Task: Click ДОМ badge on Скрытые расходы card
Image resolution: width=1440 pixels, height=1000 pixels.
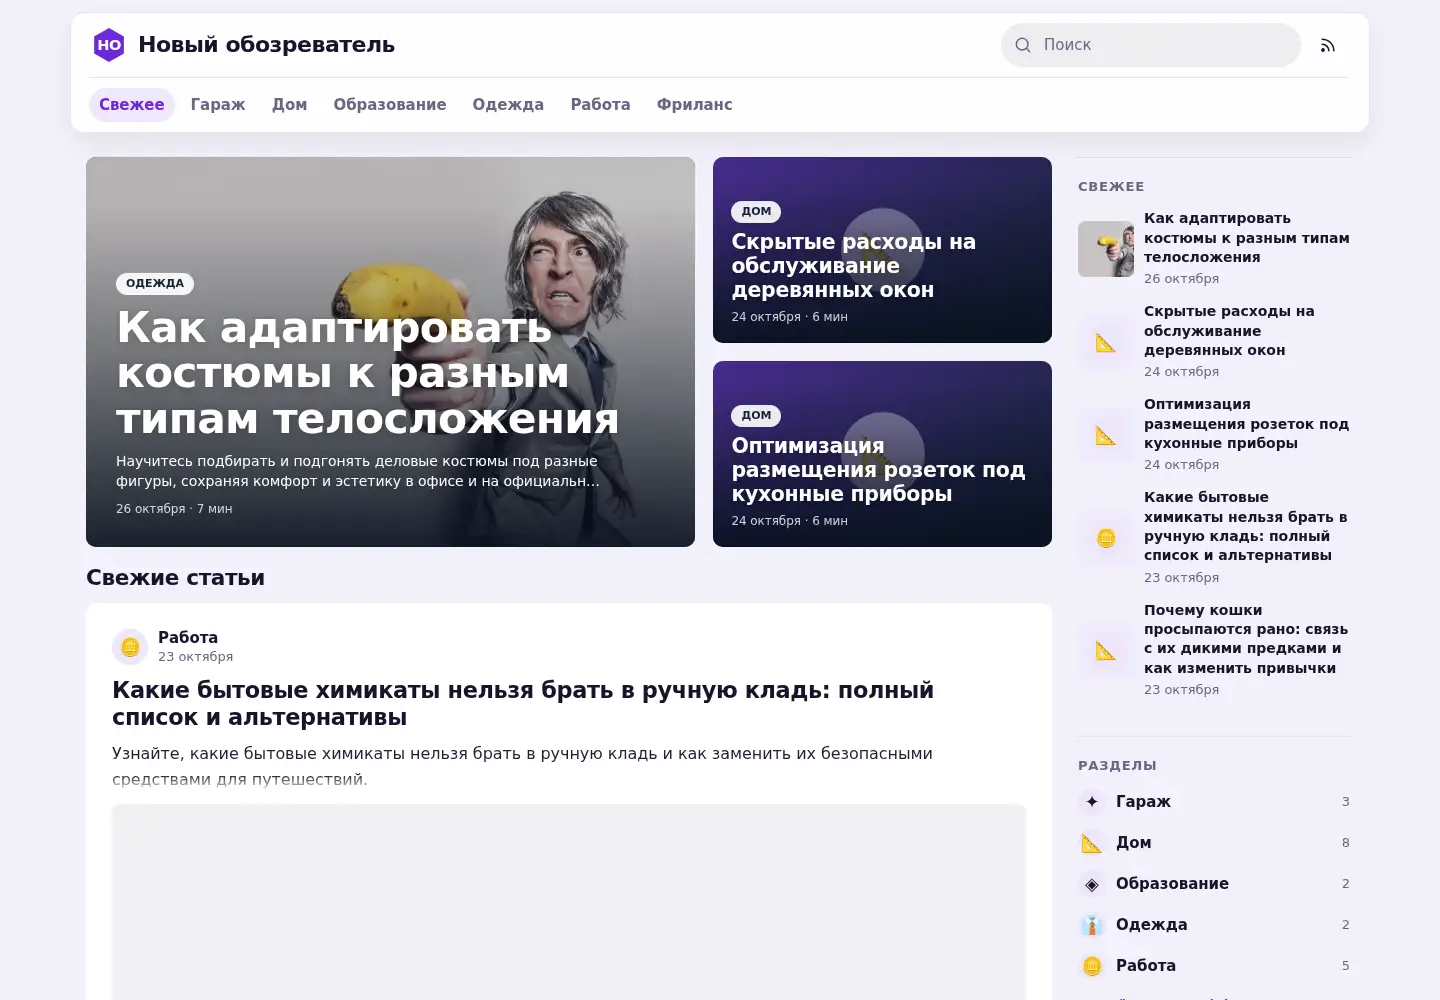Action: tap(756, 211)
